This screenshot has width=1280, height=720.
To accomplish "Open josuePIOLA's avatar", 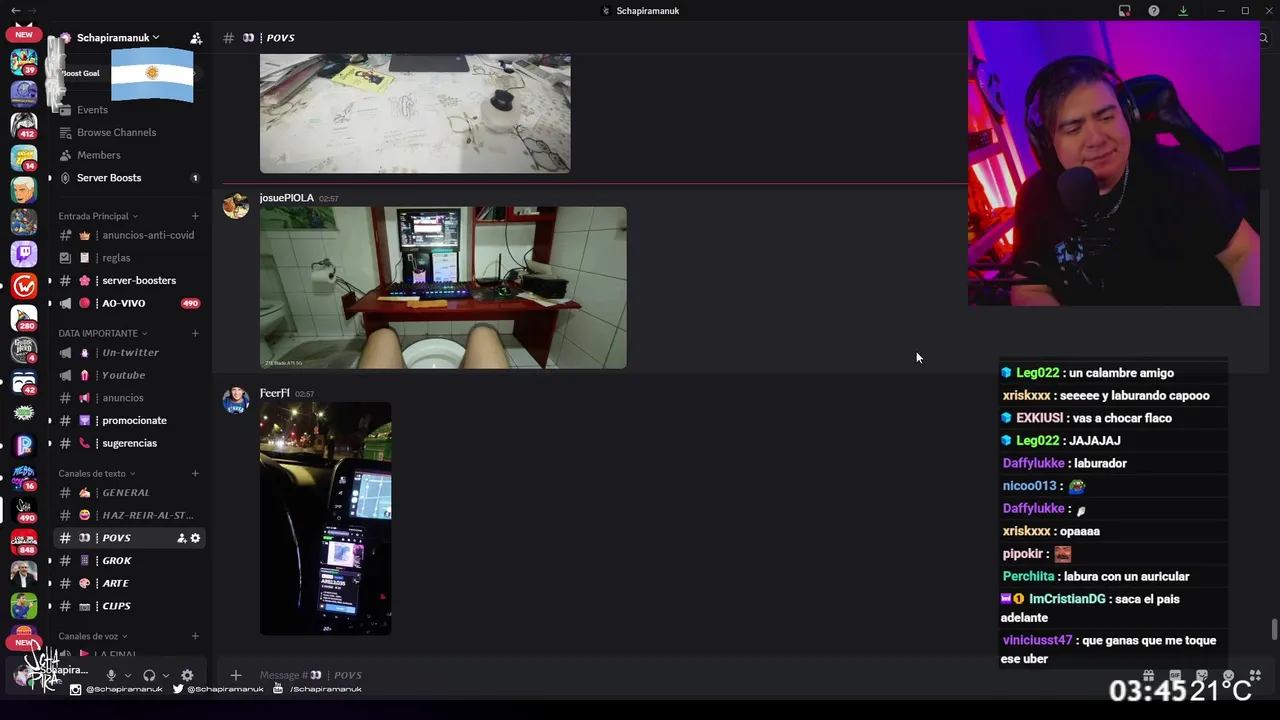I will (236, 205).
